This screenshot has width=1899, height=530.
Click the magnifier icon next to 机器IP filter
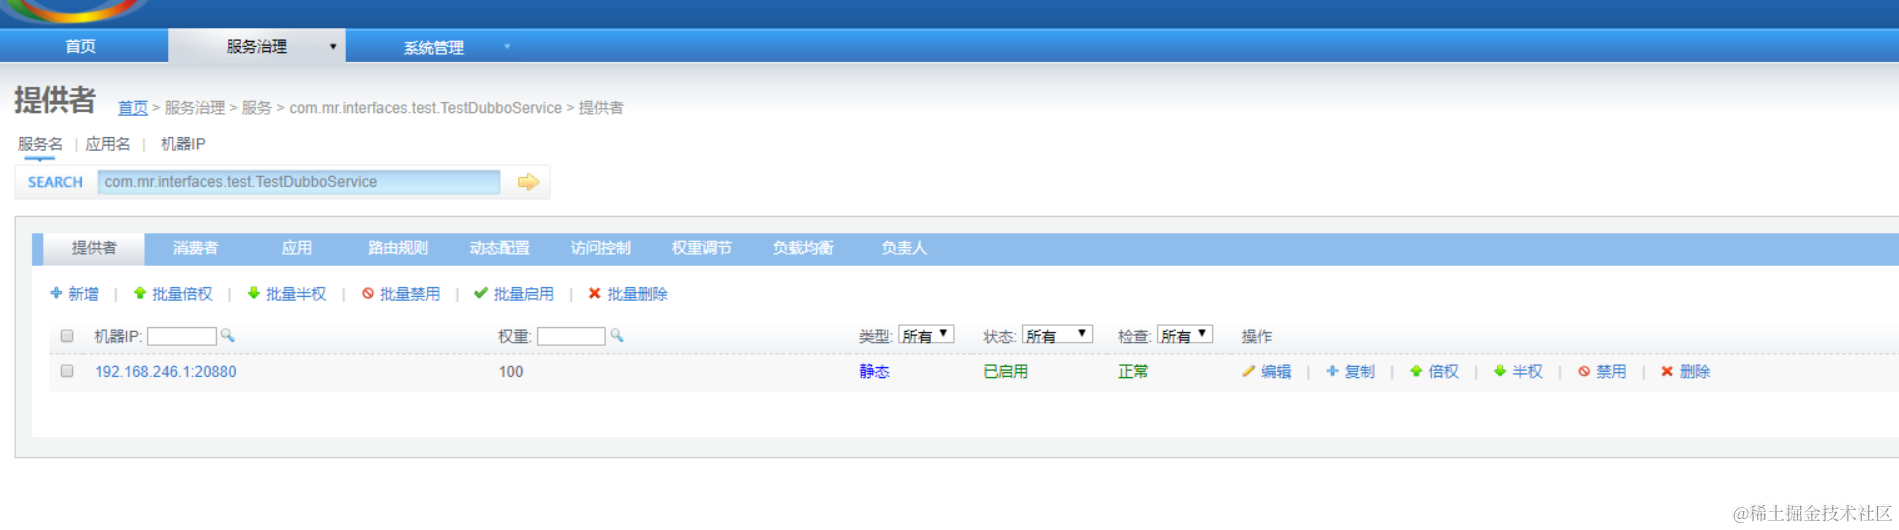(227, 336)
